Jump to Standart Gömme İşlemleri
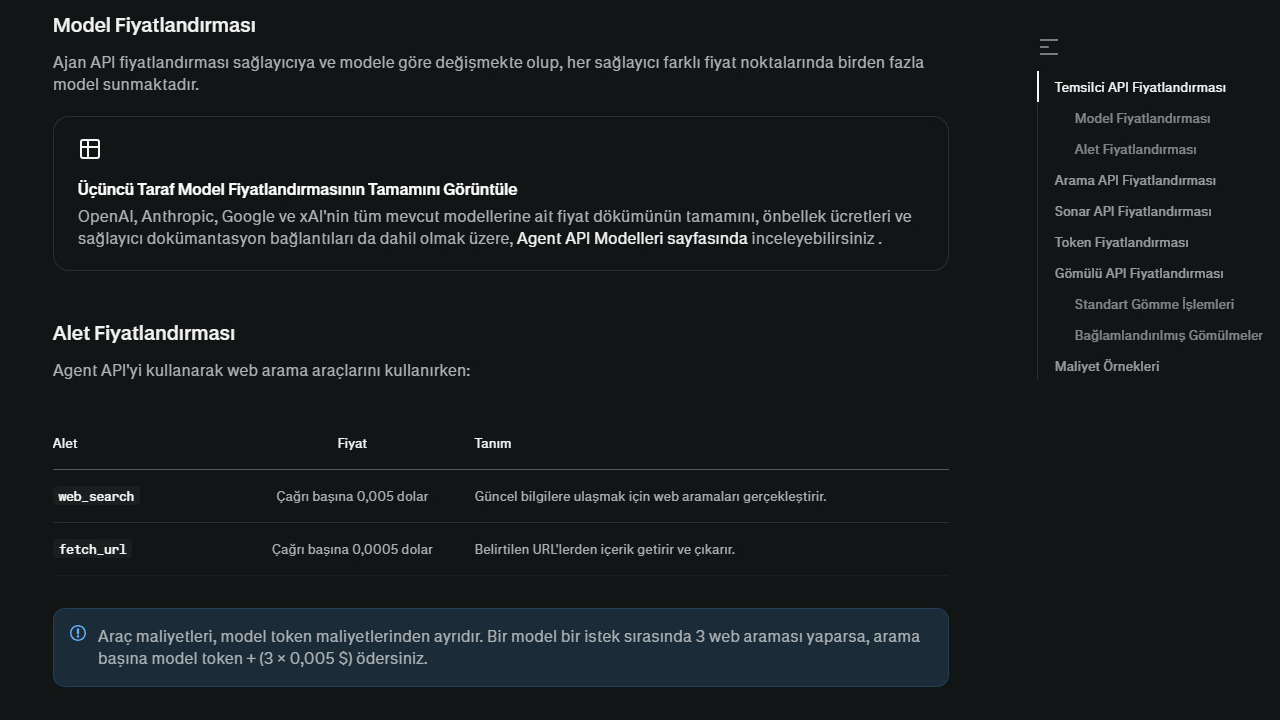 [x=1154, y=304]
